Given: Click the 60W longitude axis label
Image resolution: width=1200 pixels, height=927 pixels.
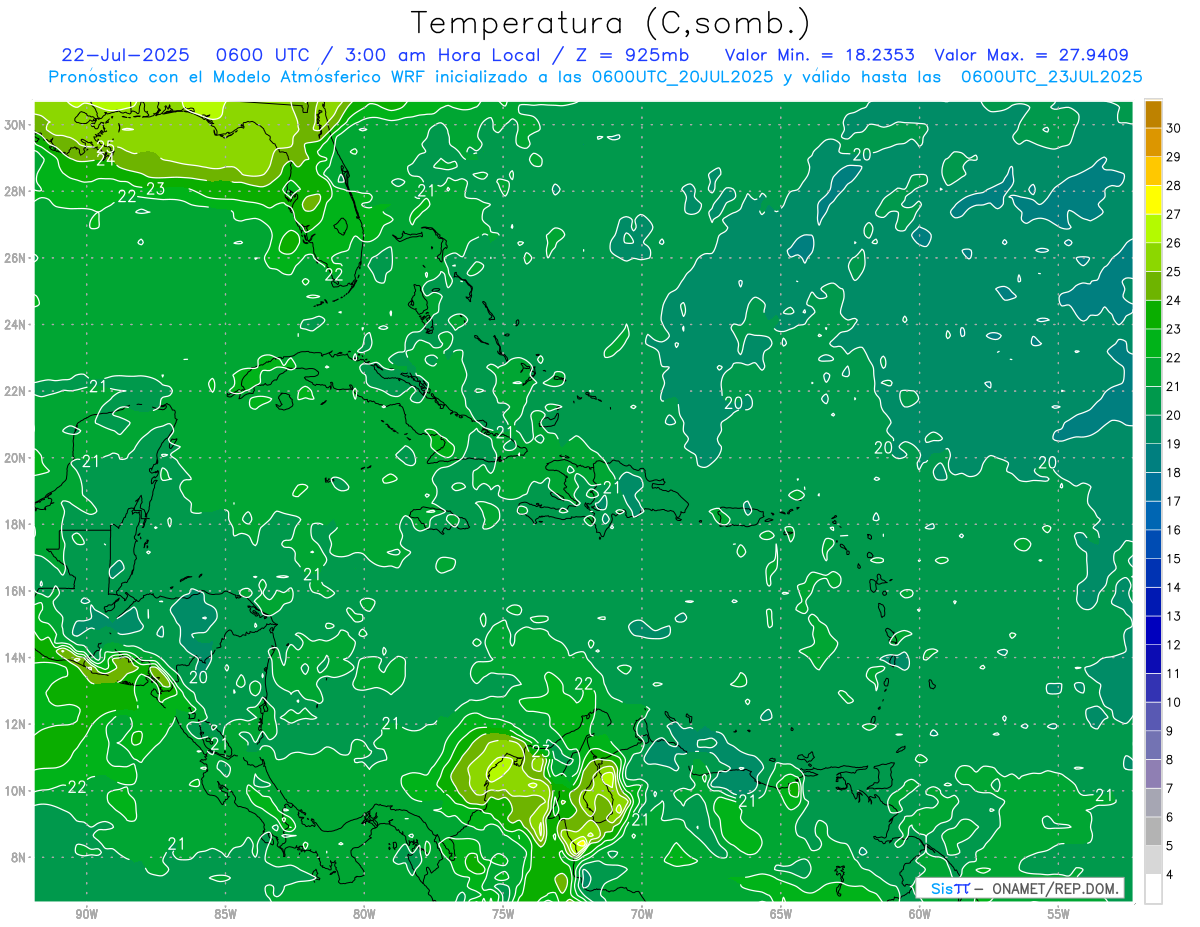Looking at the screenshot, I should pos(920,914).
